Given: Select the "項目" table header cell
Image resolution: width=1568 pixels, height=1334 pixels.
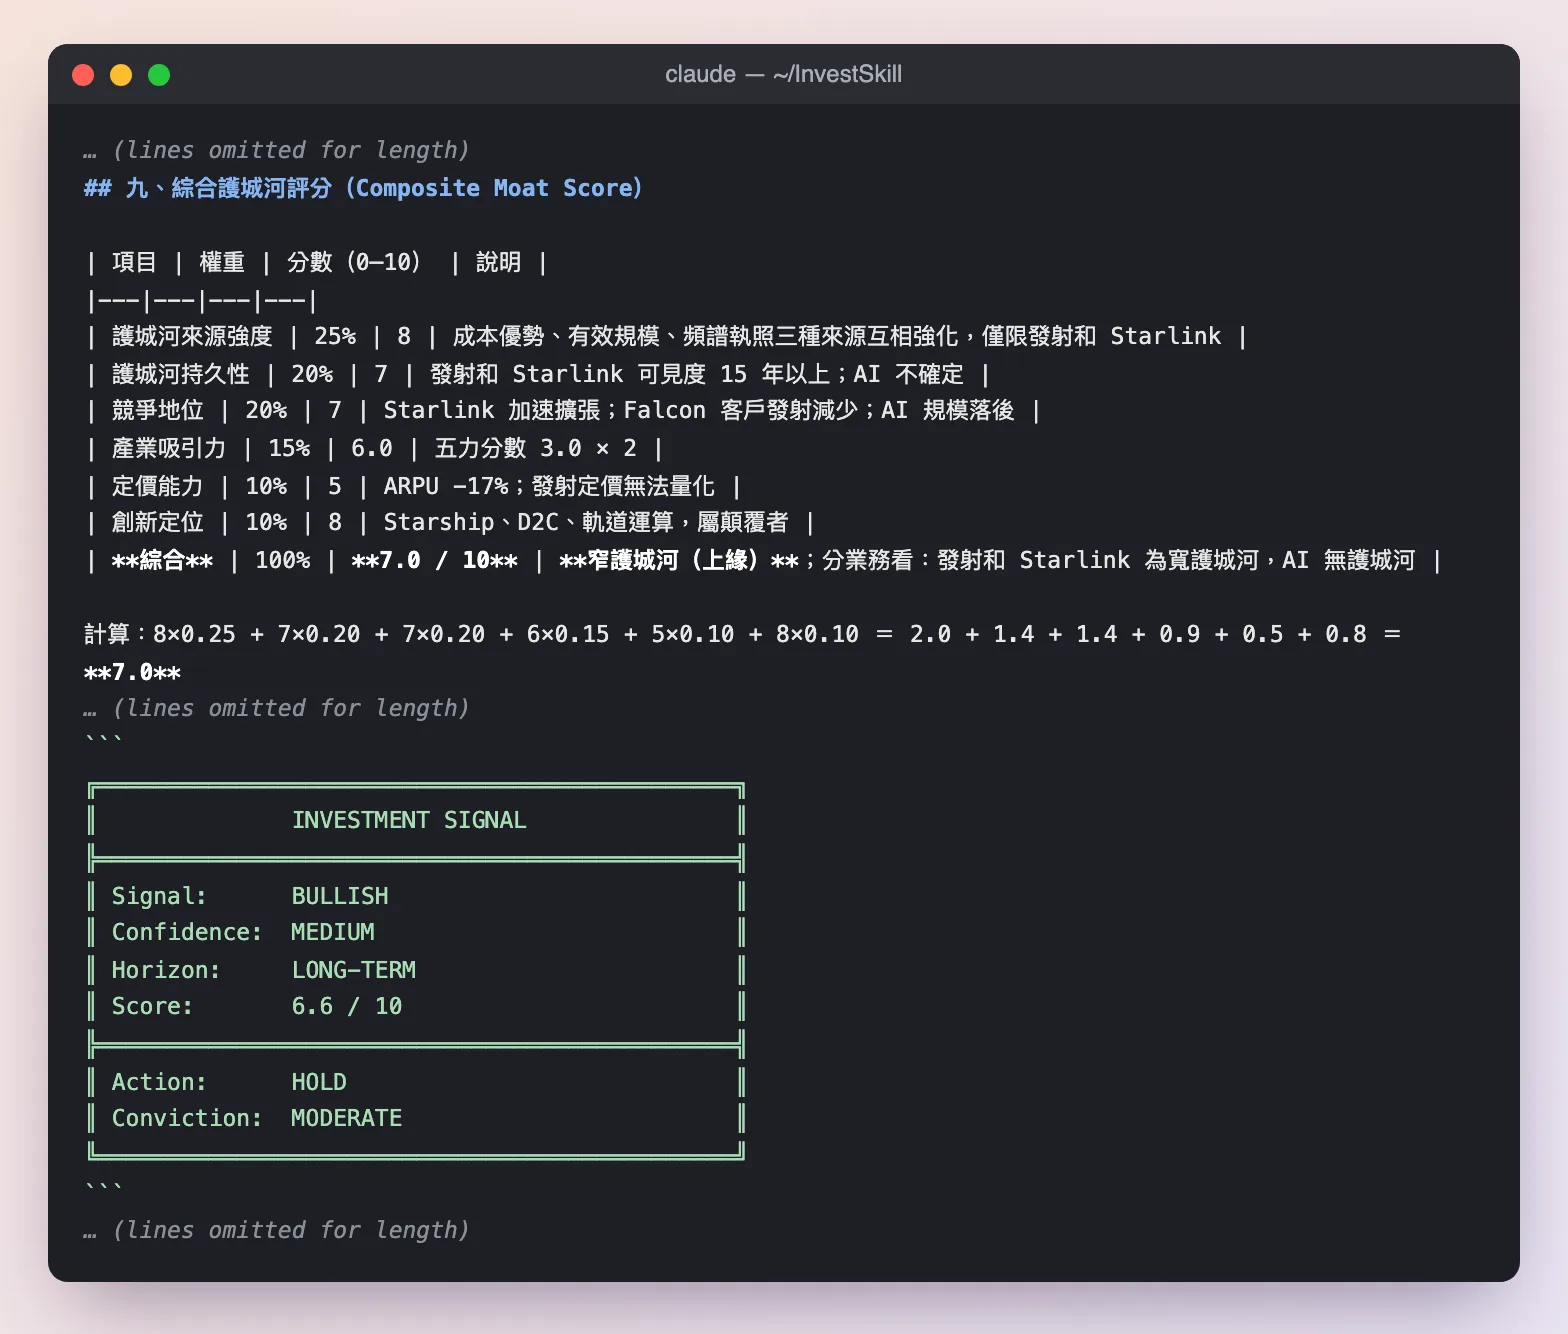Looking at the screenshot, I should coord(134,262).
